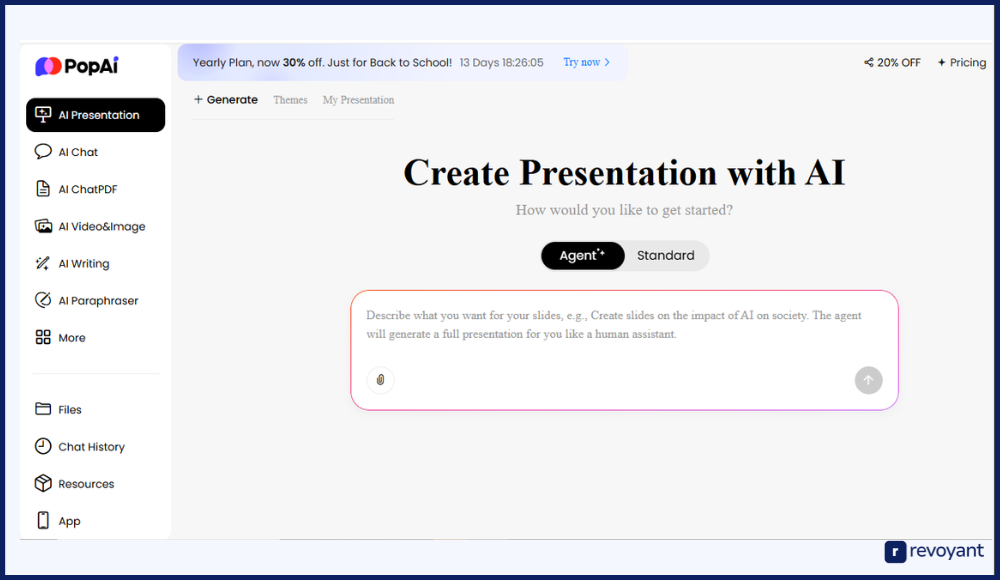
Task: Switch to Standard mode
Action: pos(665,256)
